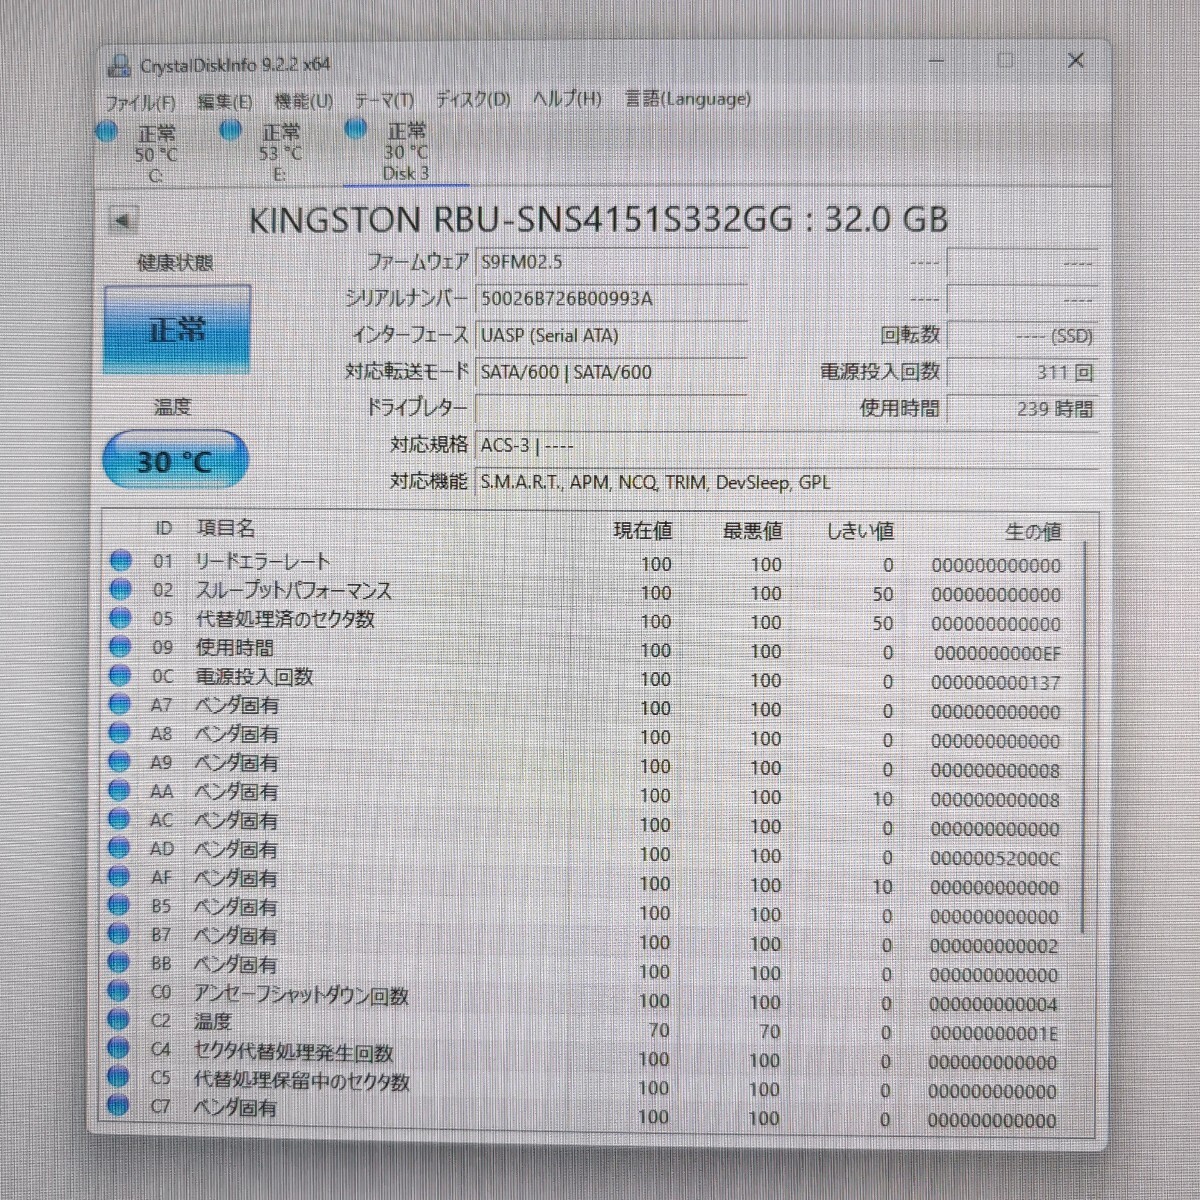
Task: Open the 編集(E) menu
Action: (225, 102)
